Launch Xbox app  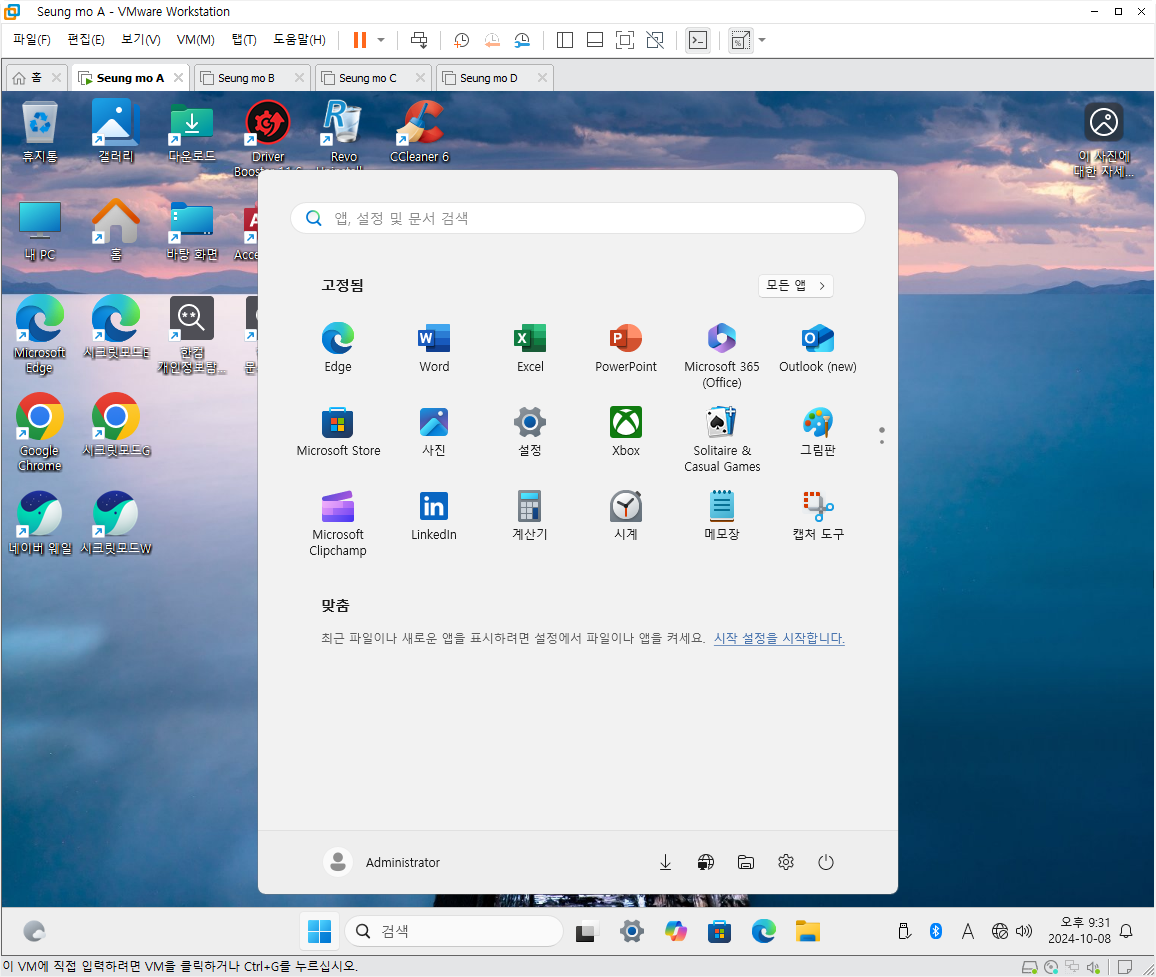click(625, 431)
